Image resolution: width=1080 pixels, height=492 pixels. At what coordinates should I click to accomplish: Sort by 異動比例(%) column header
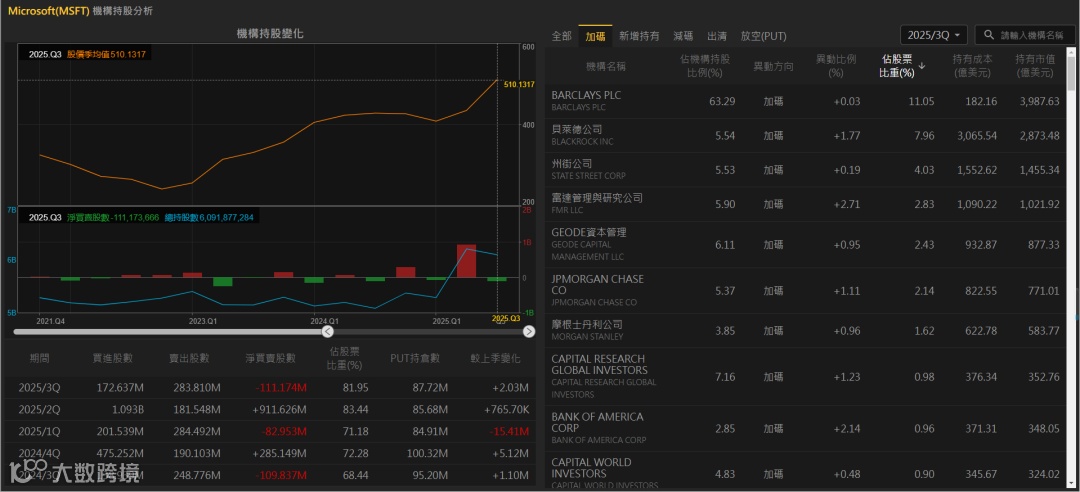pos(835,66)
